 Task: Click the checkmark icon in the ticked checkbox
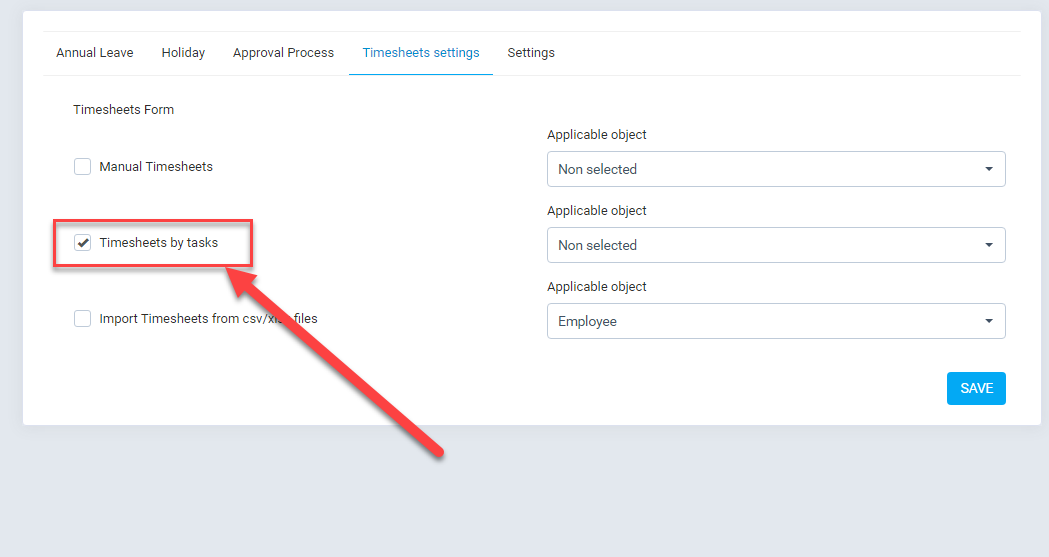point(83,243)
